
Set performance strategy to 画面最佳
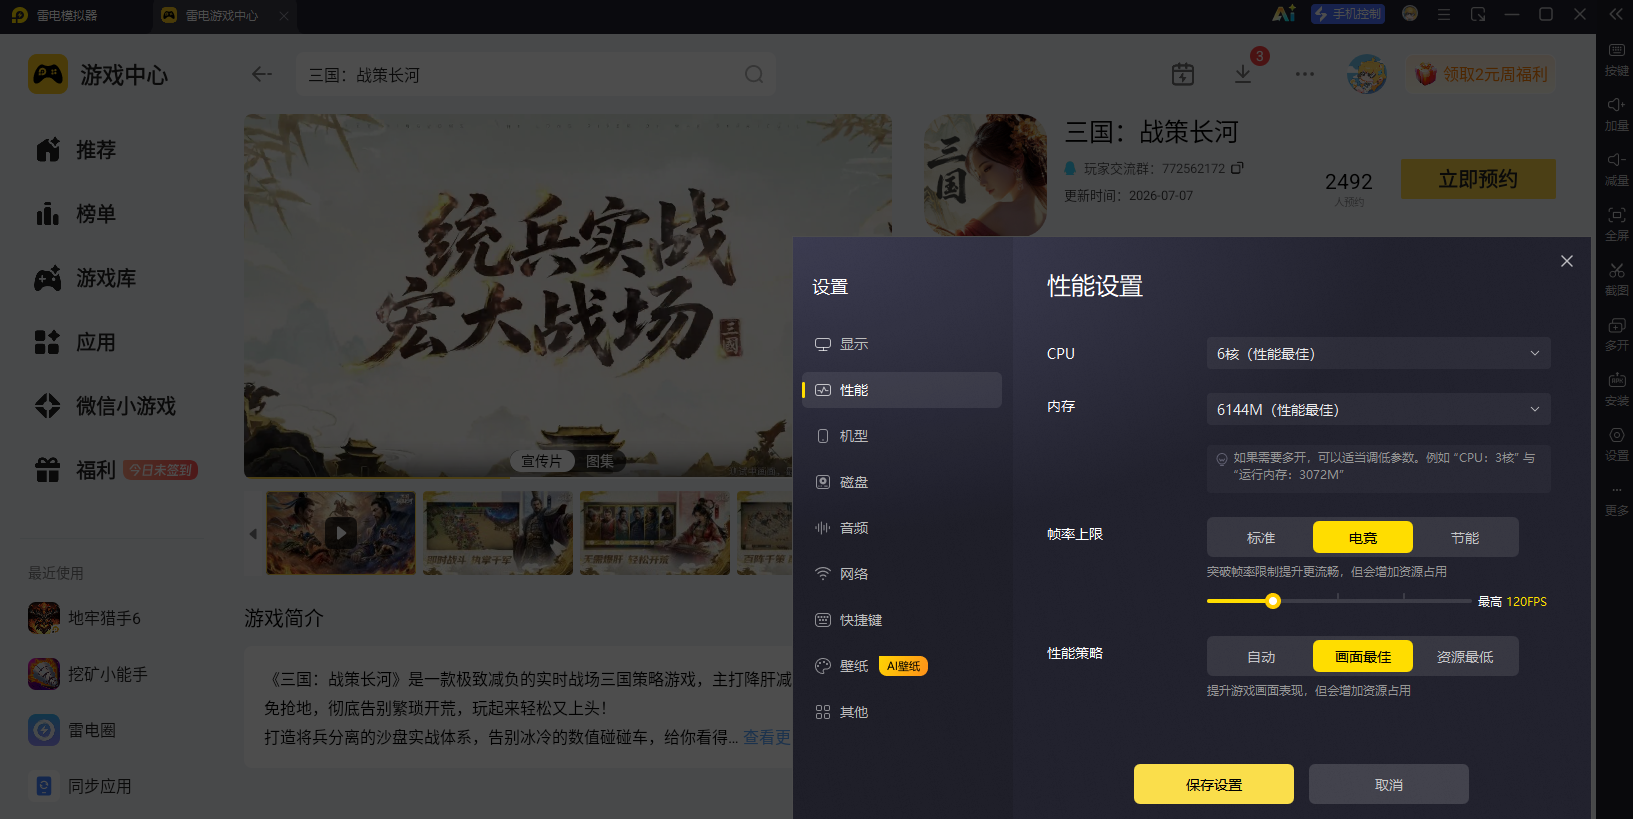(1363, 657)
